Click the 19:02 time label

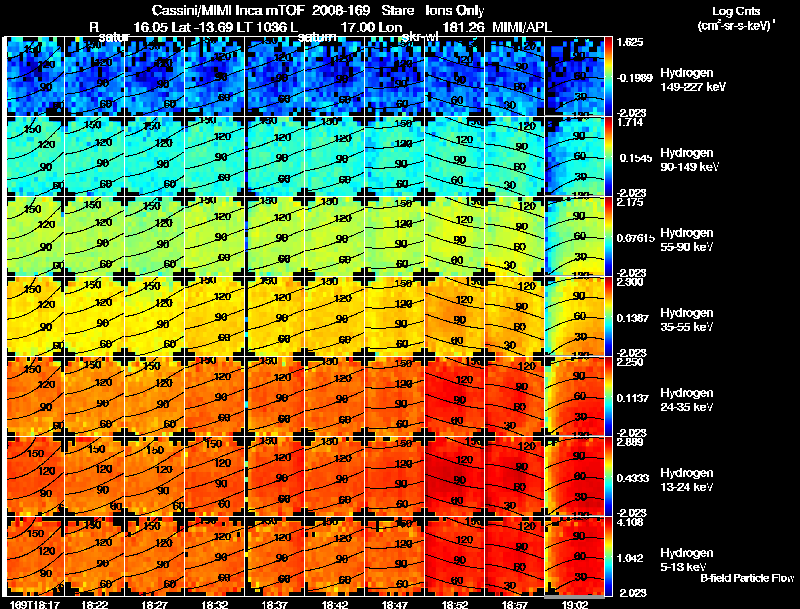(575, 604)
